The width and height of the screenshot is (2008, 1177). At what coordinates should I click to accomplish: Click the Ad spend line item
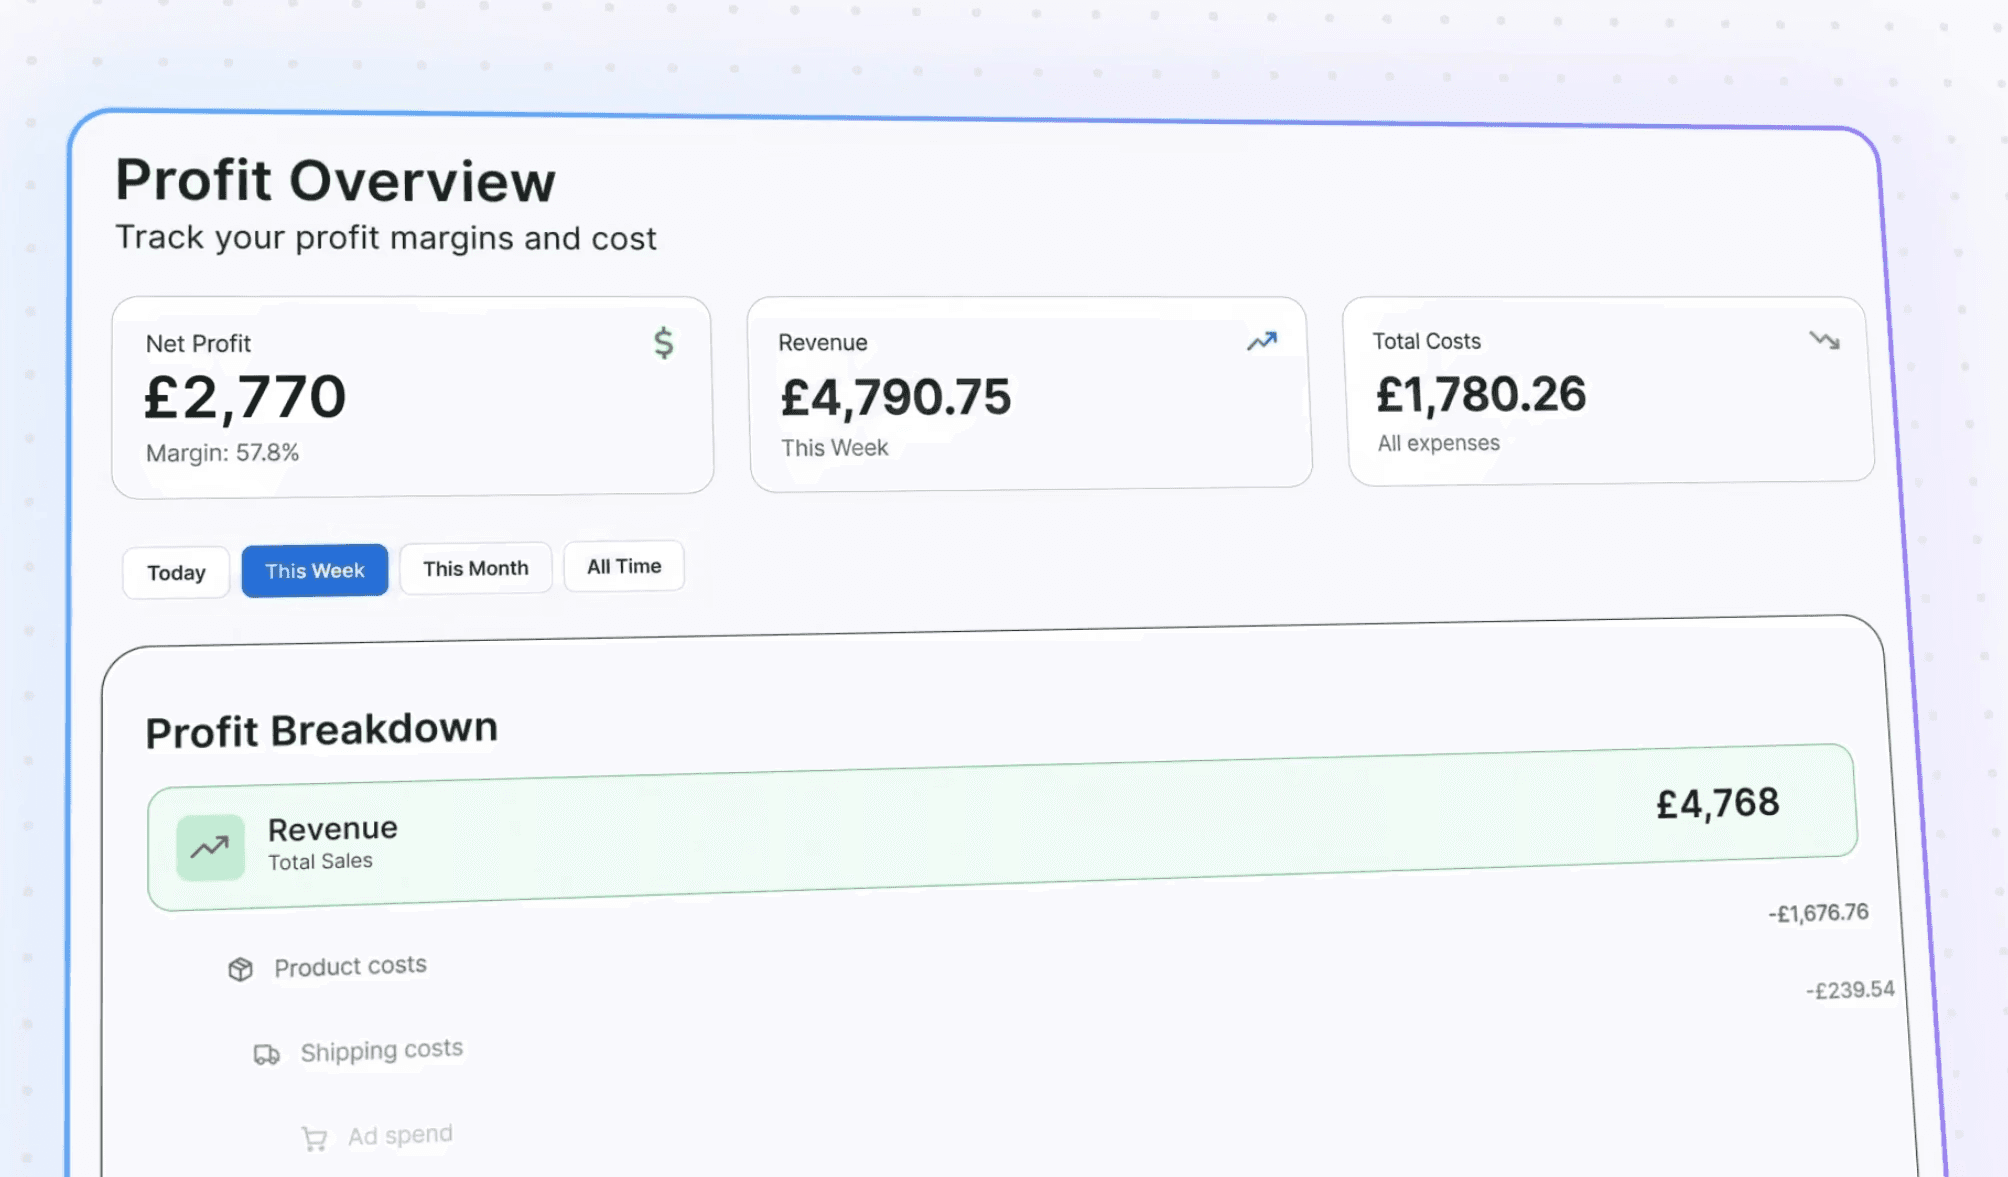[399, 1135]
